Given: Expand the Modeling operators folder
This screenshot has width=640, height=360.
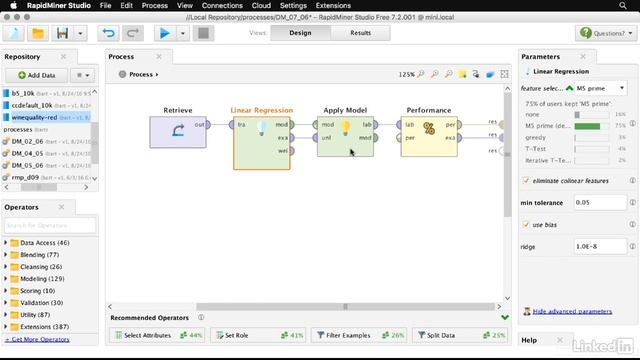Looking at the screenshot, I should pyautogui.click(x=6, y=279).
